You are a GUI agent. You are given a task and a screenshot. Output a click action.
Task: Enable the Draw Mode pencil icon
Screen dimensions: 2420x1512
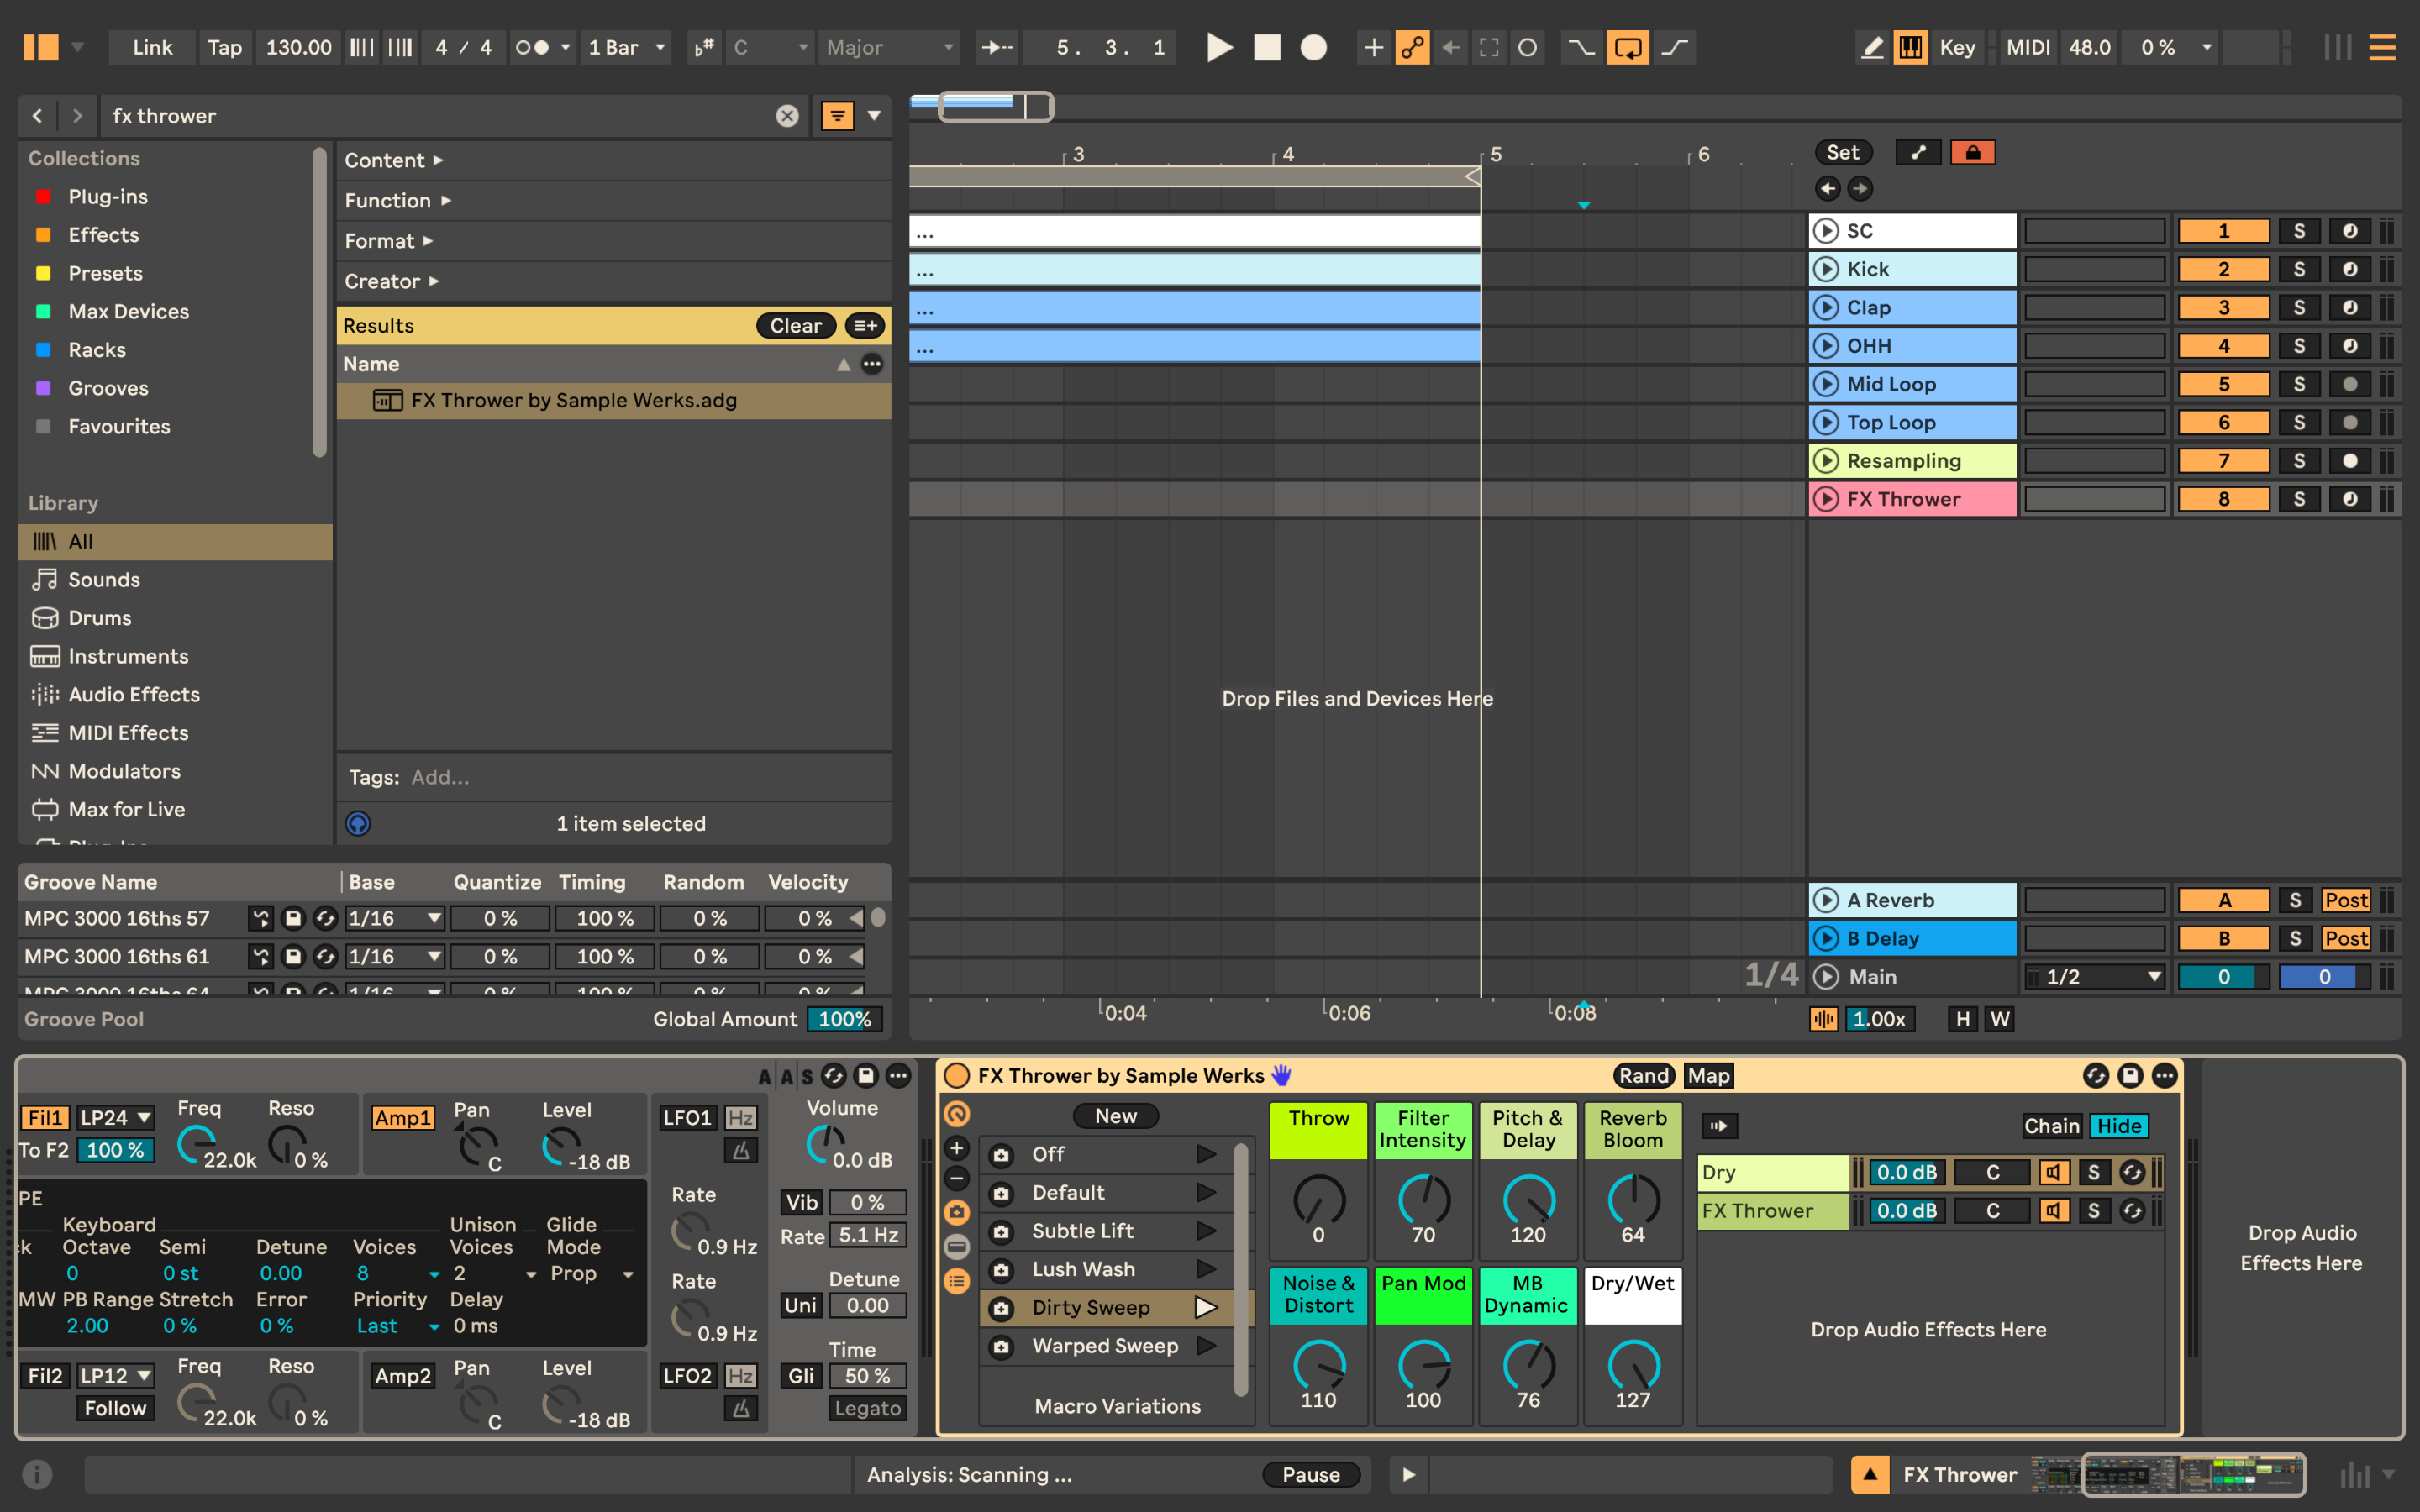click(1871, 47)
